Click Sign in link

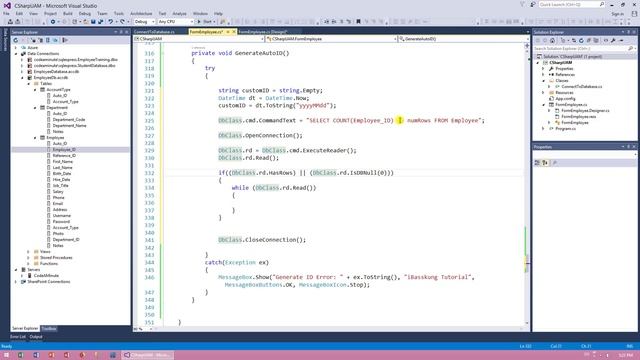point(618,13)
